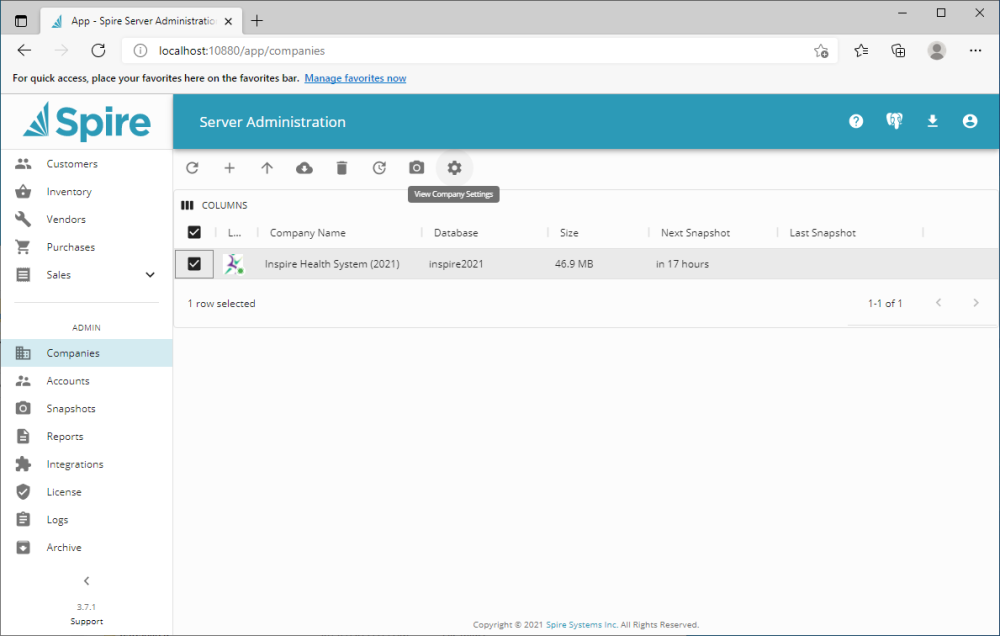This screenshot has height=636, width=1000.
Task: Select the App - Spire Server Administration tab
Action: [x=141, y=21]
